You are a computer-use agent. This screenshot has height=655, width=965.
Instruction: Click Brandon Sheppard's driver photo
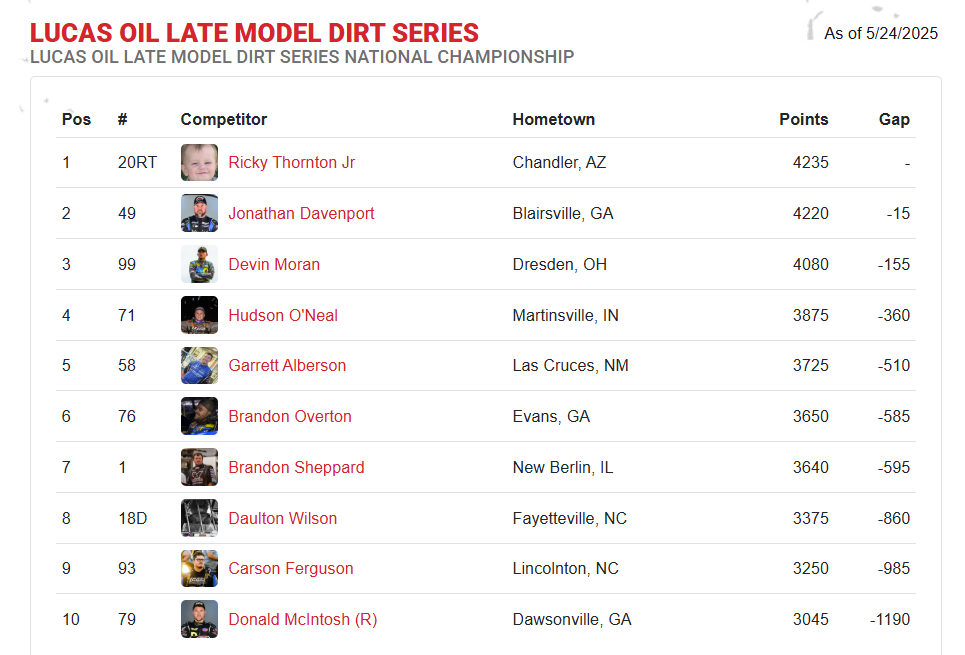click(199, 467)
